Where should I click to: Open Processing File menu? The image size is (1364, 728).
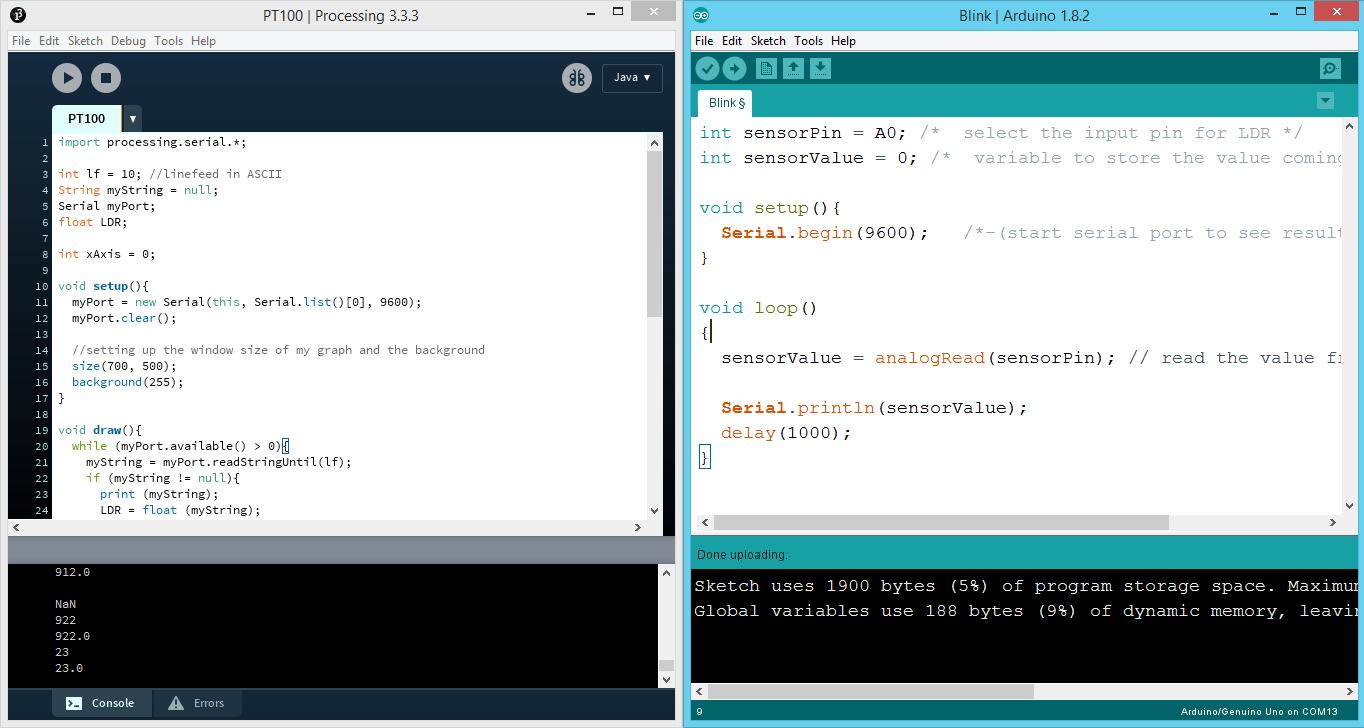coord(21,41)
